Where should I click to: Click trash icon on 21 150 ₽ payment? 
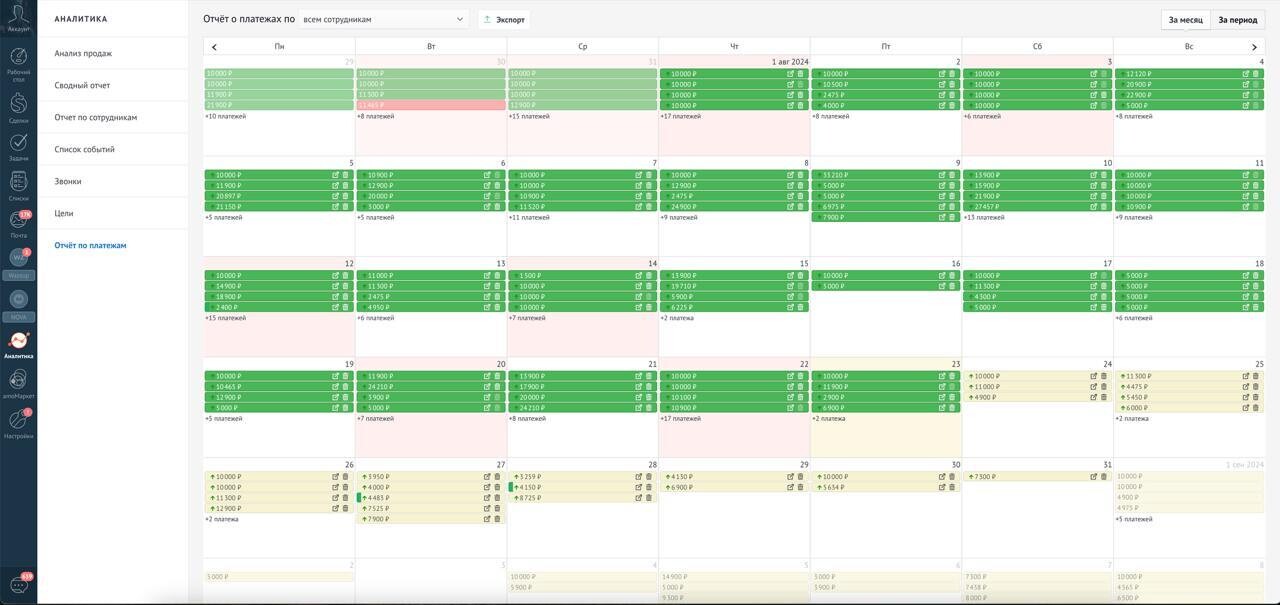point(345,207)
